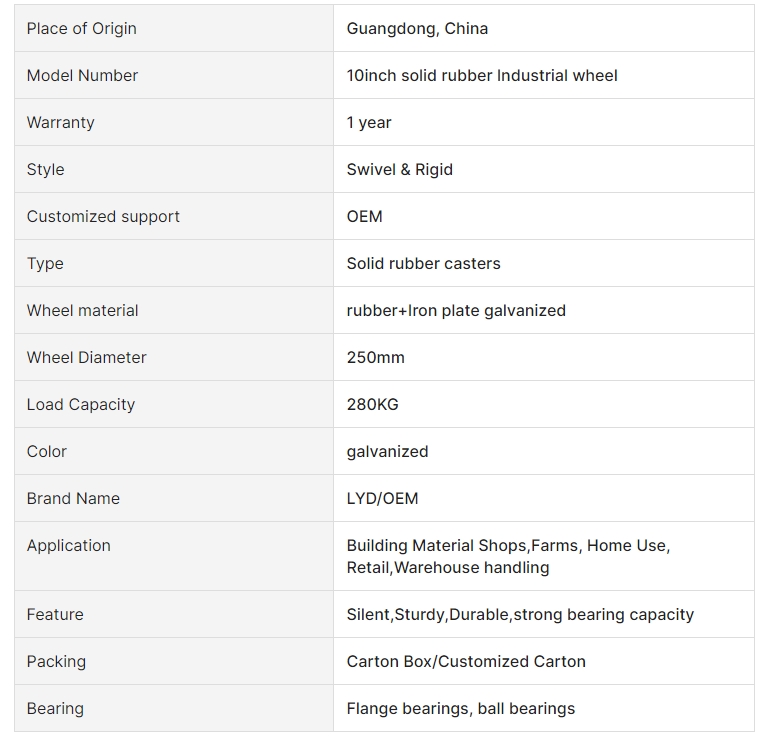The width and height of the screenshot is (769, 743).
Task: Click Solid rubber casters type value
Action: click(423, 264)
